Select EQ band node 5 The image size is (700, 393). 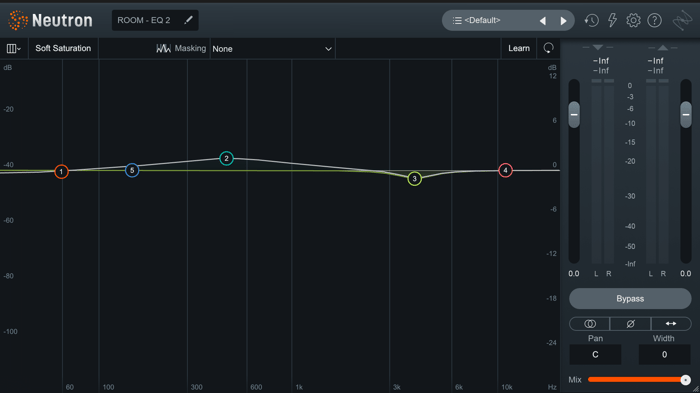pos(132,170)
